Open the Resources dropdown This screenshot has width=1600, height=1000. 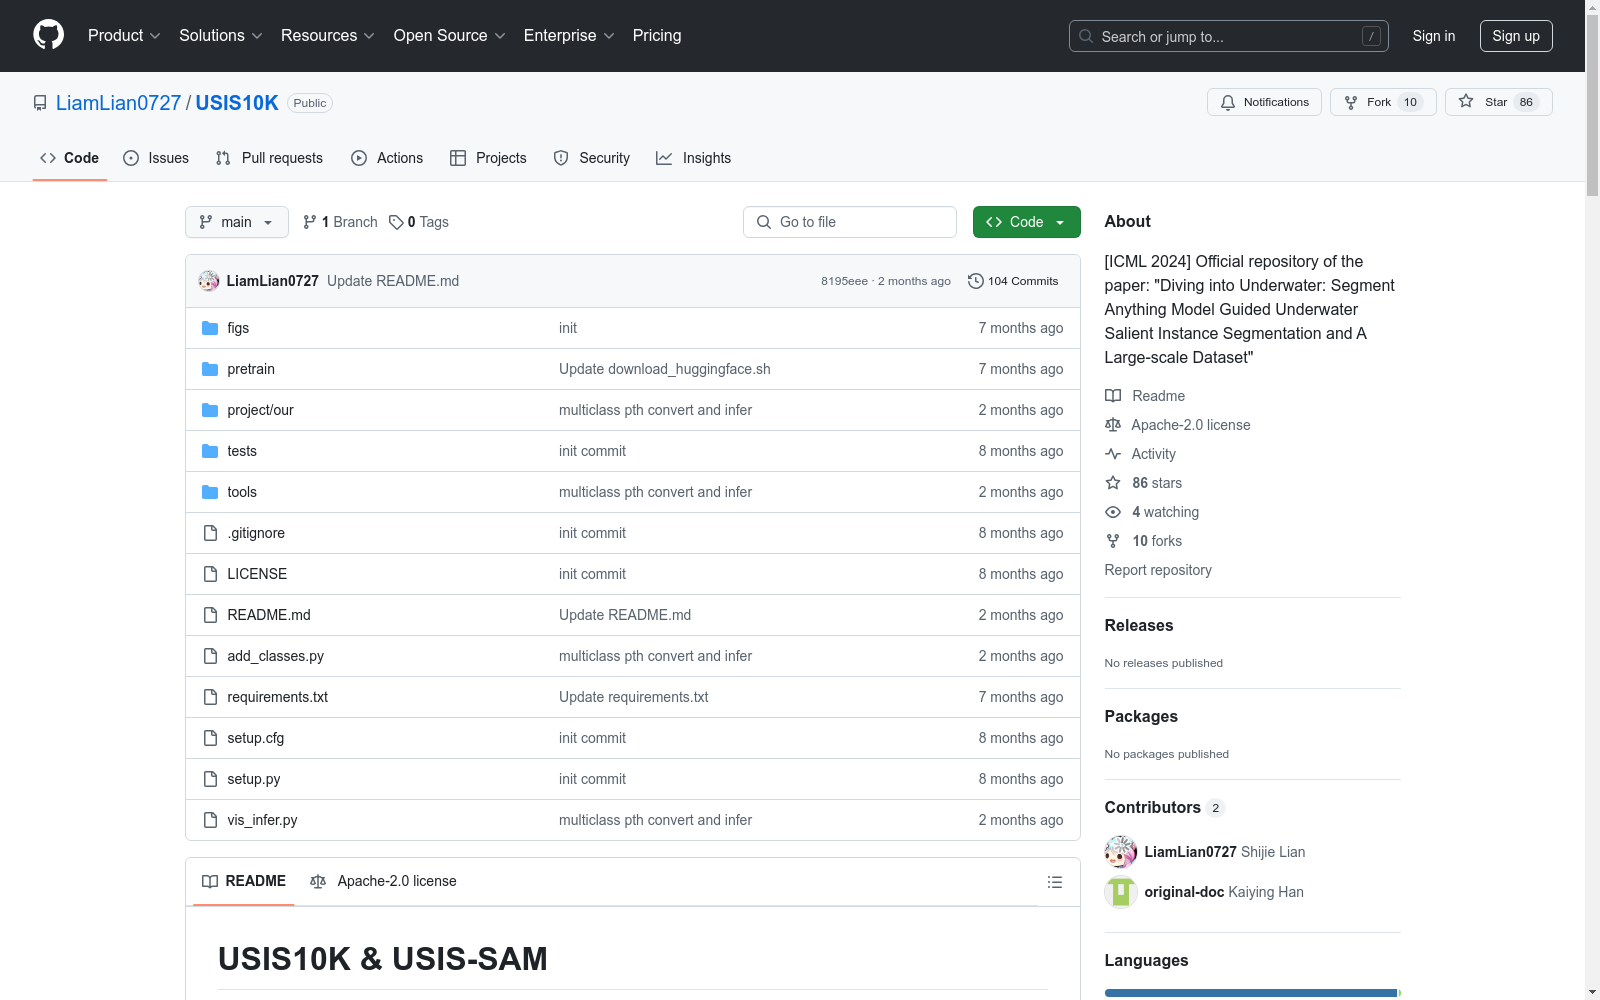pyautogui.click(x=328, y=35)
